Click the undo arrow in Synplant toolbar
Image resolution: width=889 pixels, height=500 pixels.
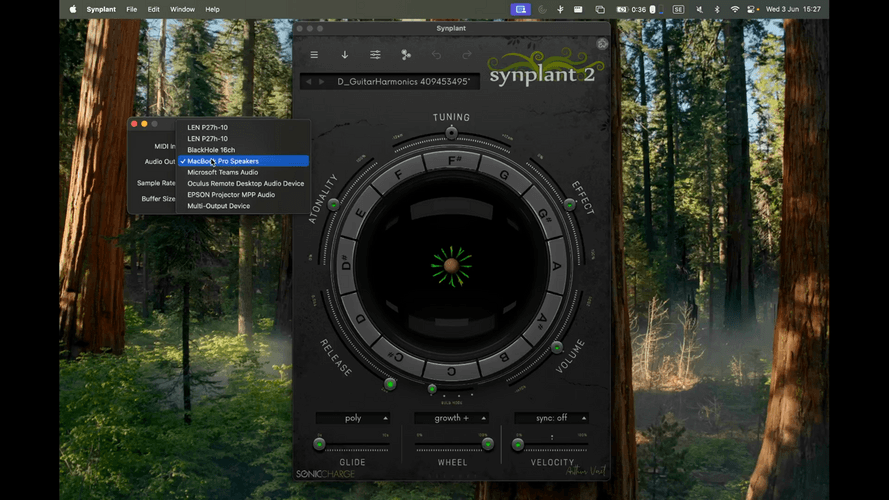pos(436,55)
